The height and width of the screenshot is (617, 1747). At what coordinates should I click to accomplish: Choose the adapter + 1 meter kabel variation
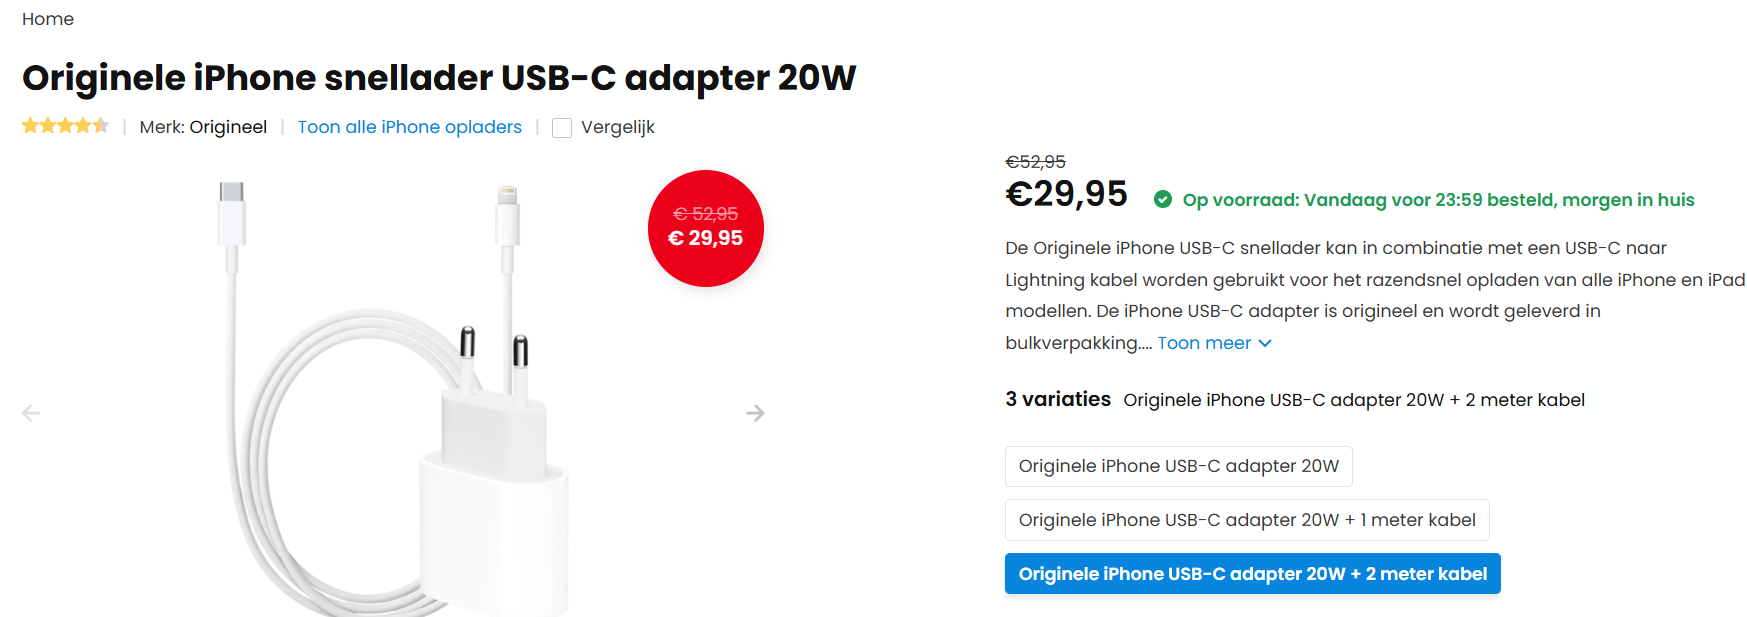(1246, 520)
